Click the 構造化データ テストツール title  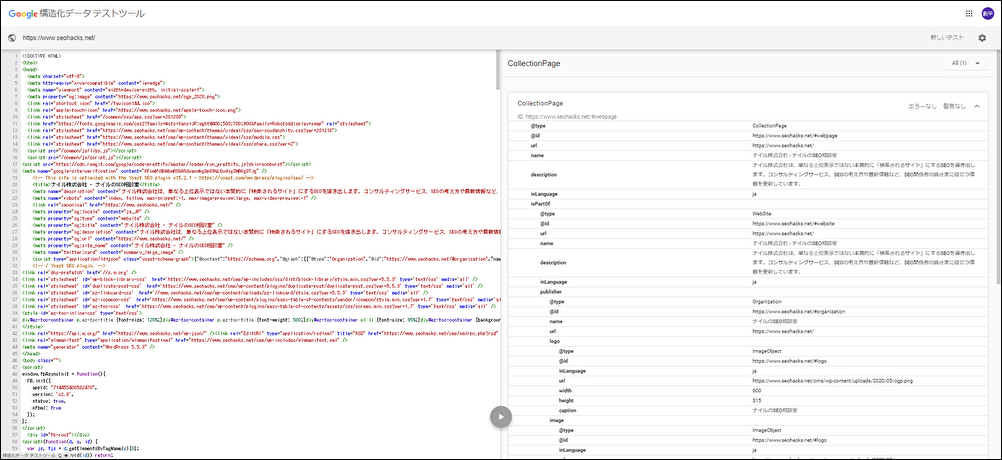pyautogui.click(x=92, y=13)
